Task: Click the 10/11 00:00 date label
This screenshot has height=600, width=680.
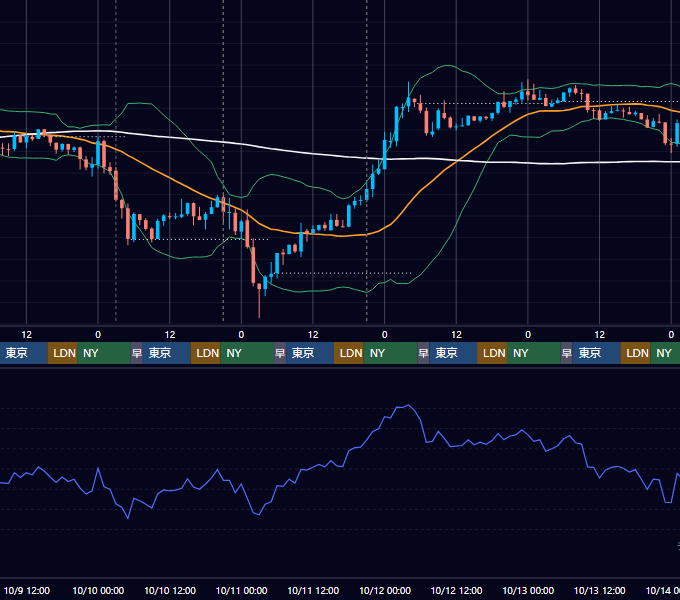Action: click(x=242, y=590)
